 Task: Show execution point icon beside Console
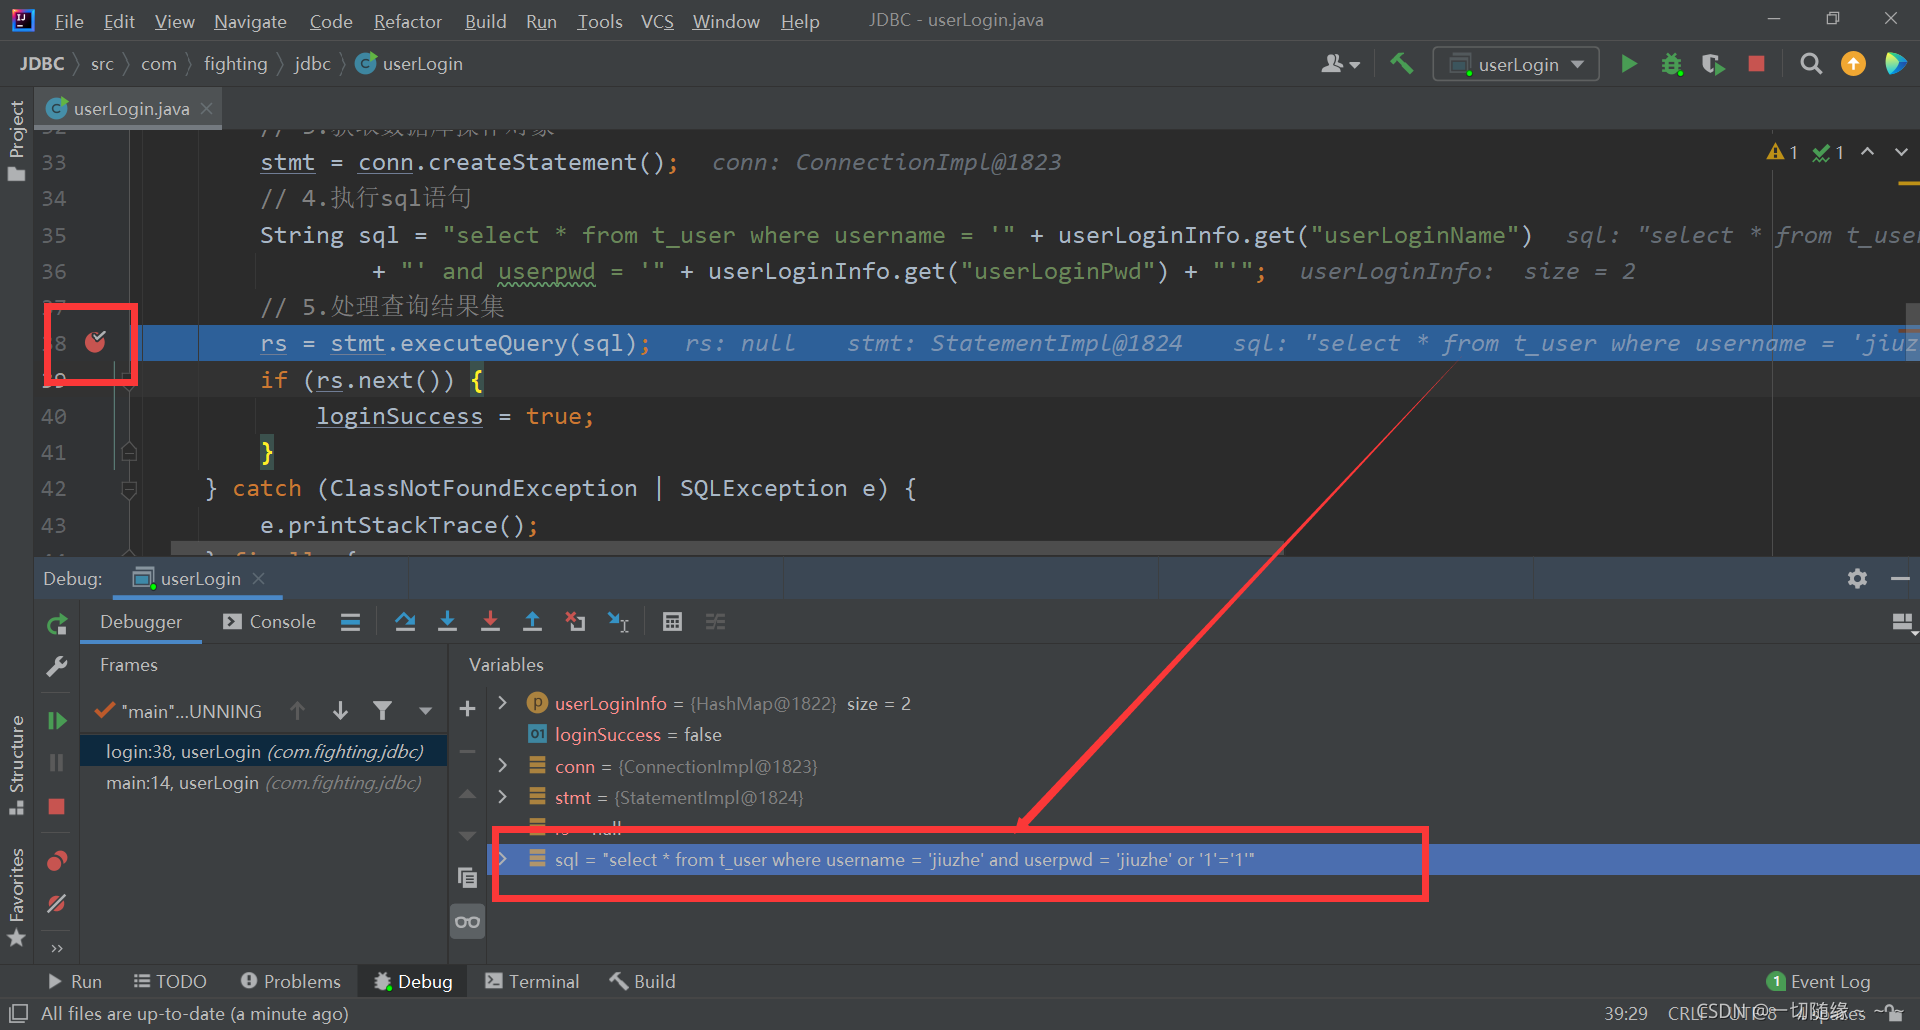click(x=350, y=622)
